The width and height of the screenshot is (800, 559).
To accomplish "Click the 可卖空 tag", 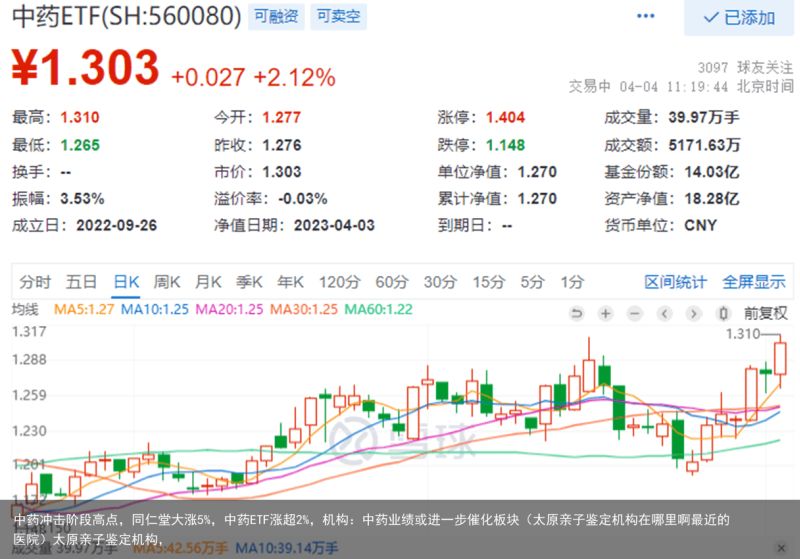I will 338,17.
